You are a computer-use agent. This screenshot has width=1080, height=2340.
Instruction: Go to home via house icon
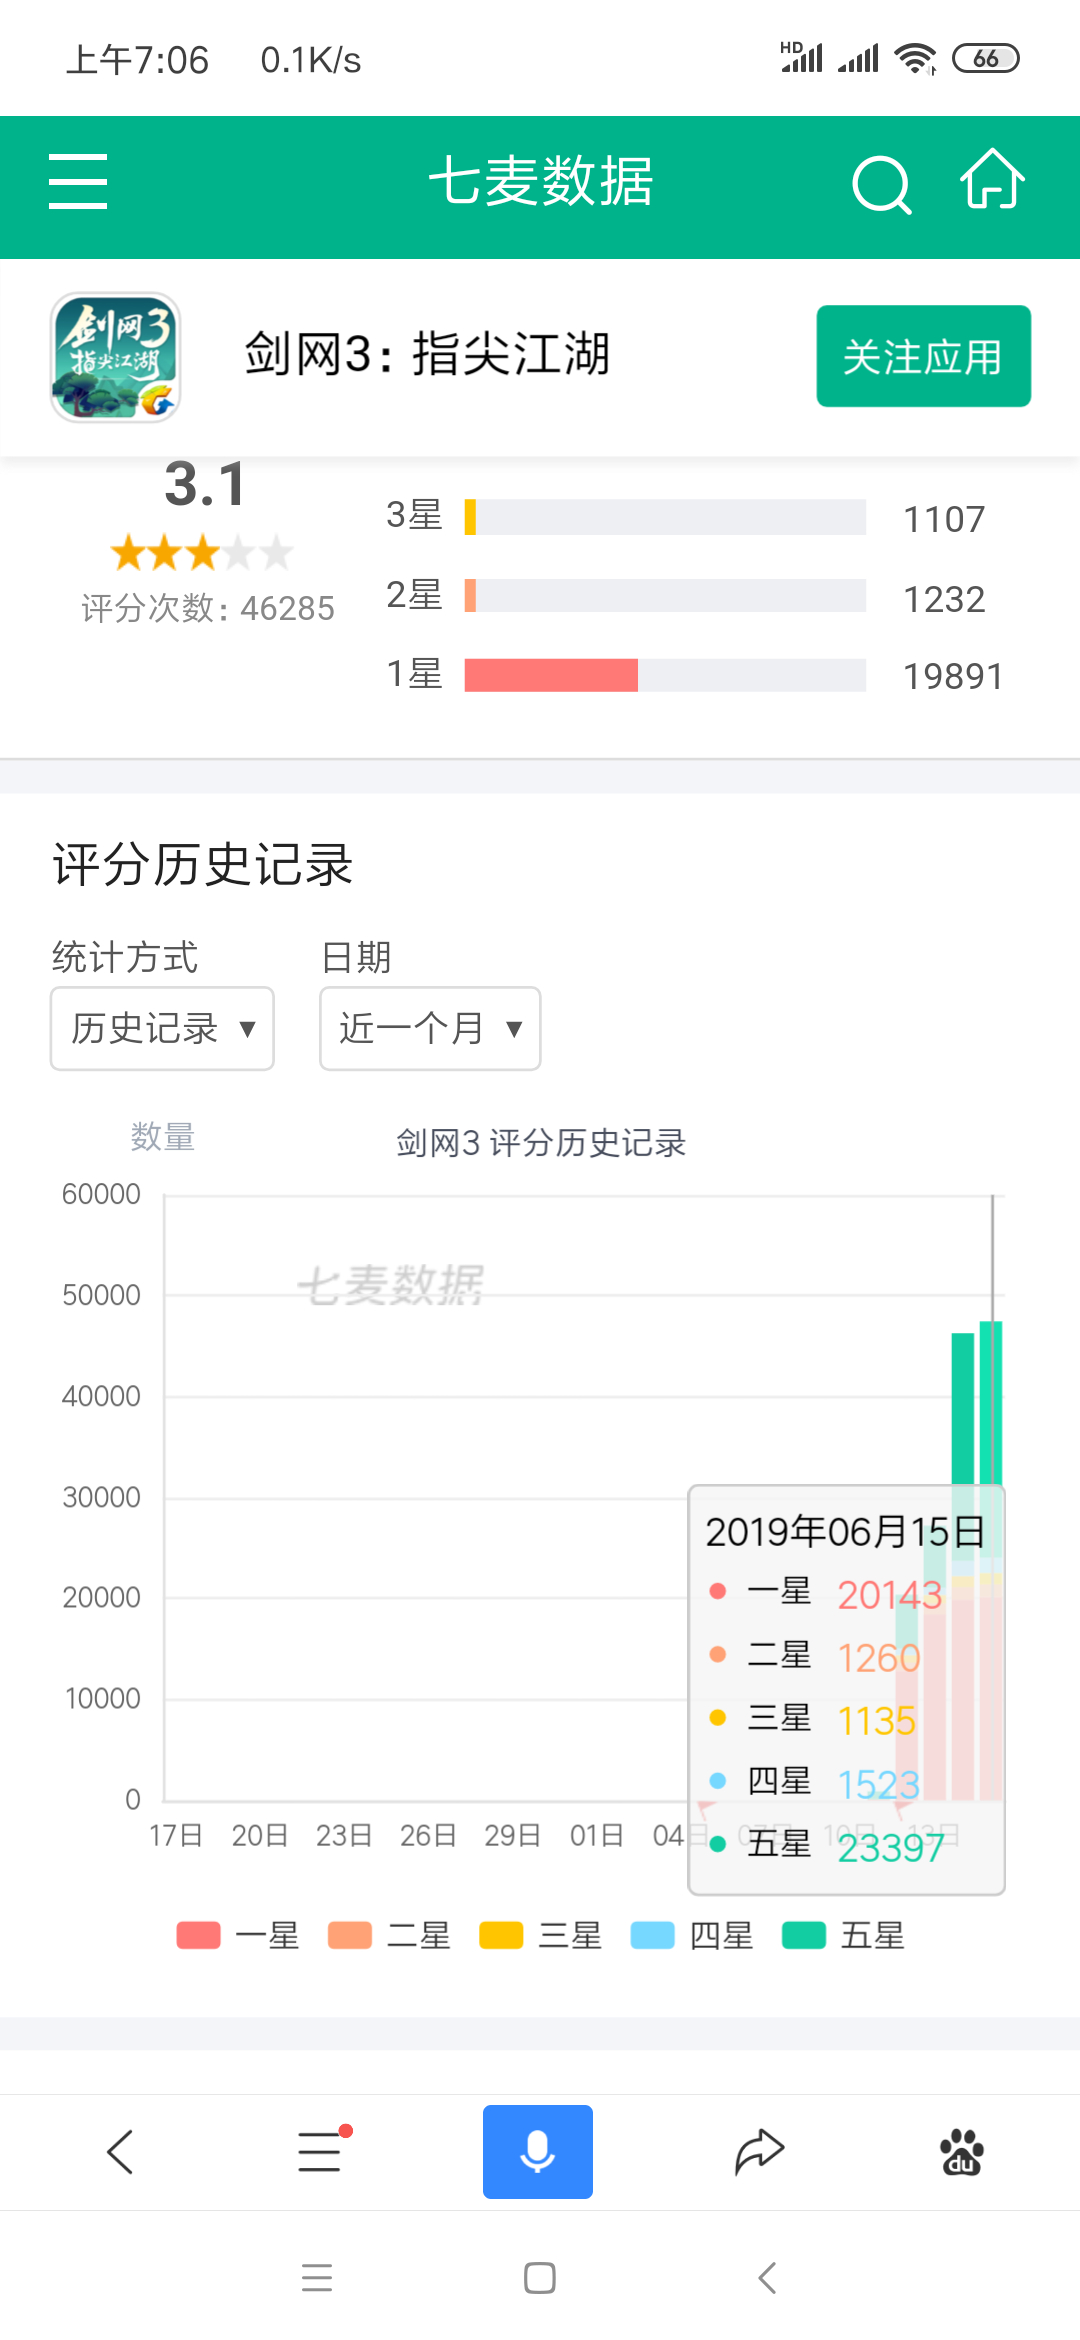(992, 180)
